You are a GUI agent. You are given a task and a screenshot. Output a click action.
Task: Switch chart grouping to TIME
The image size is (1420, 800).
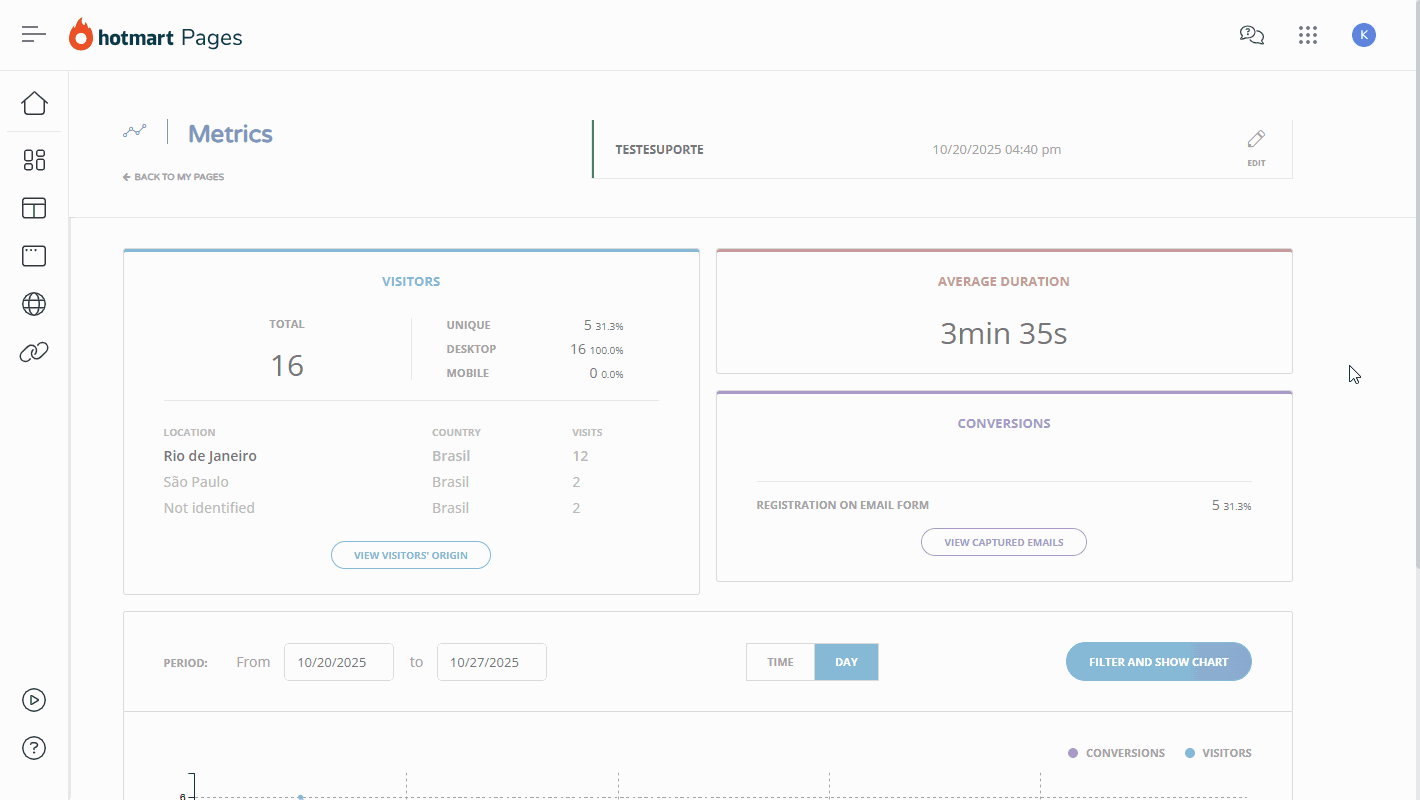780,662
